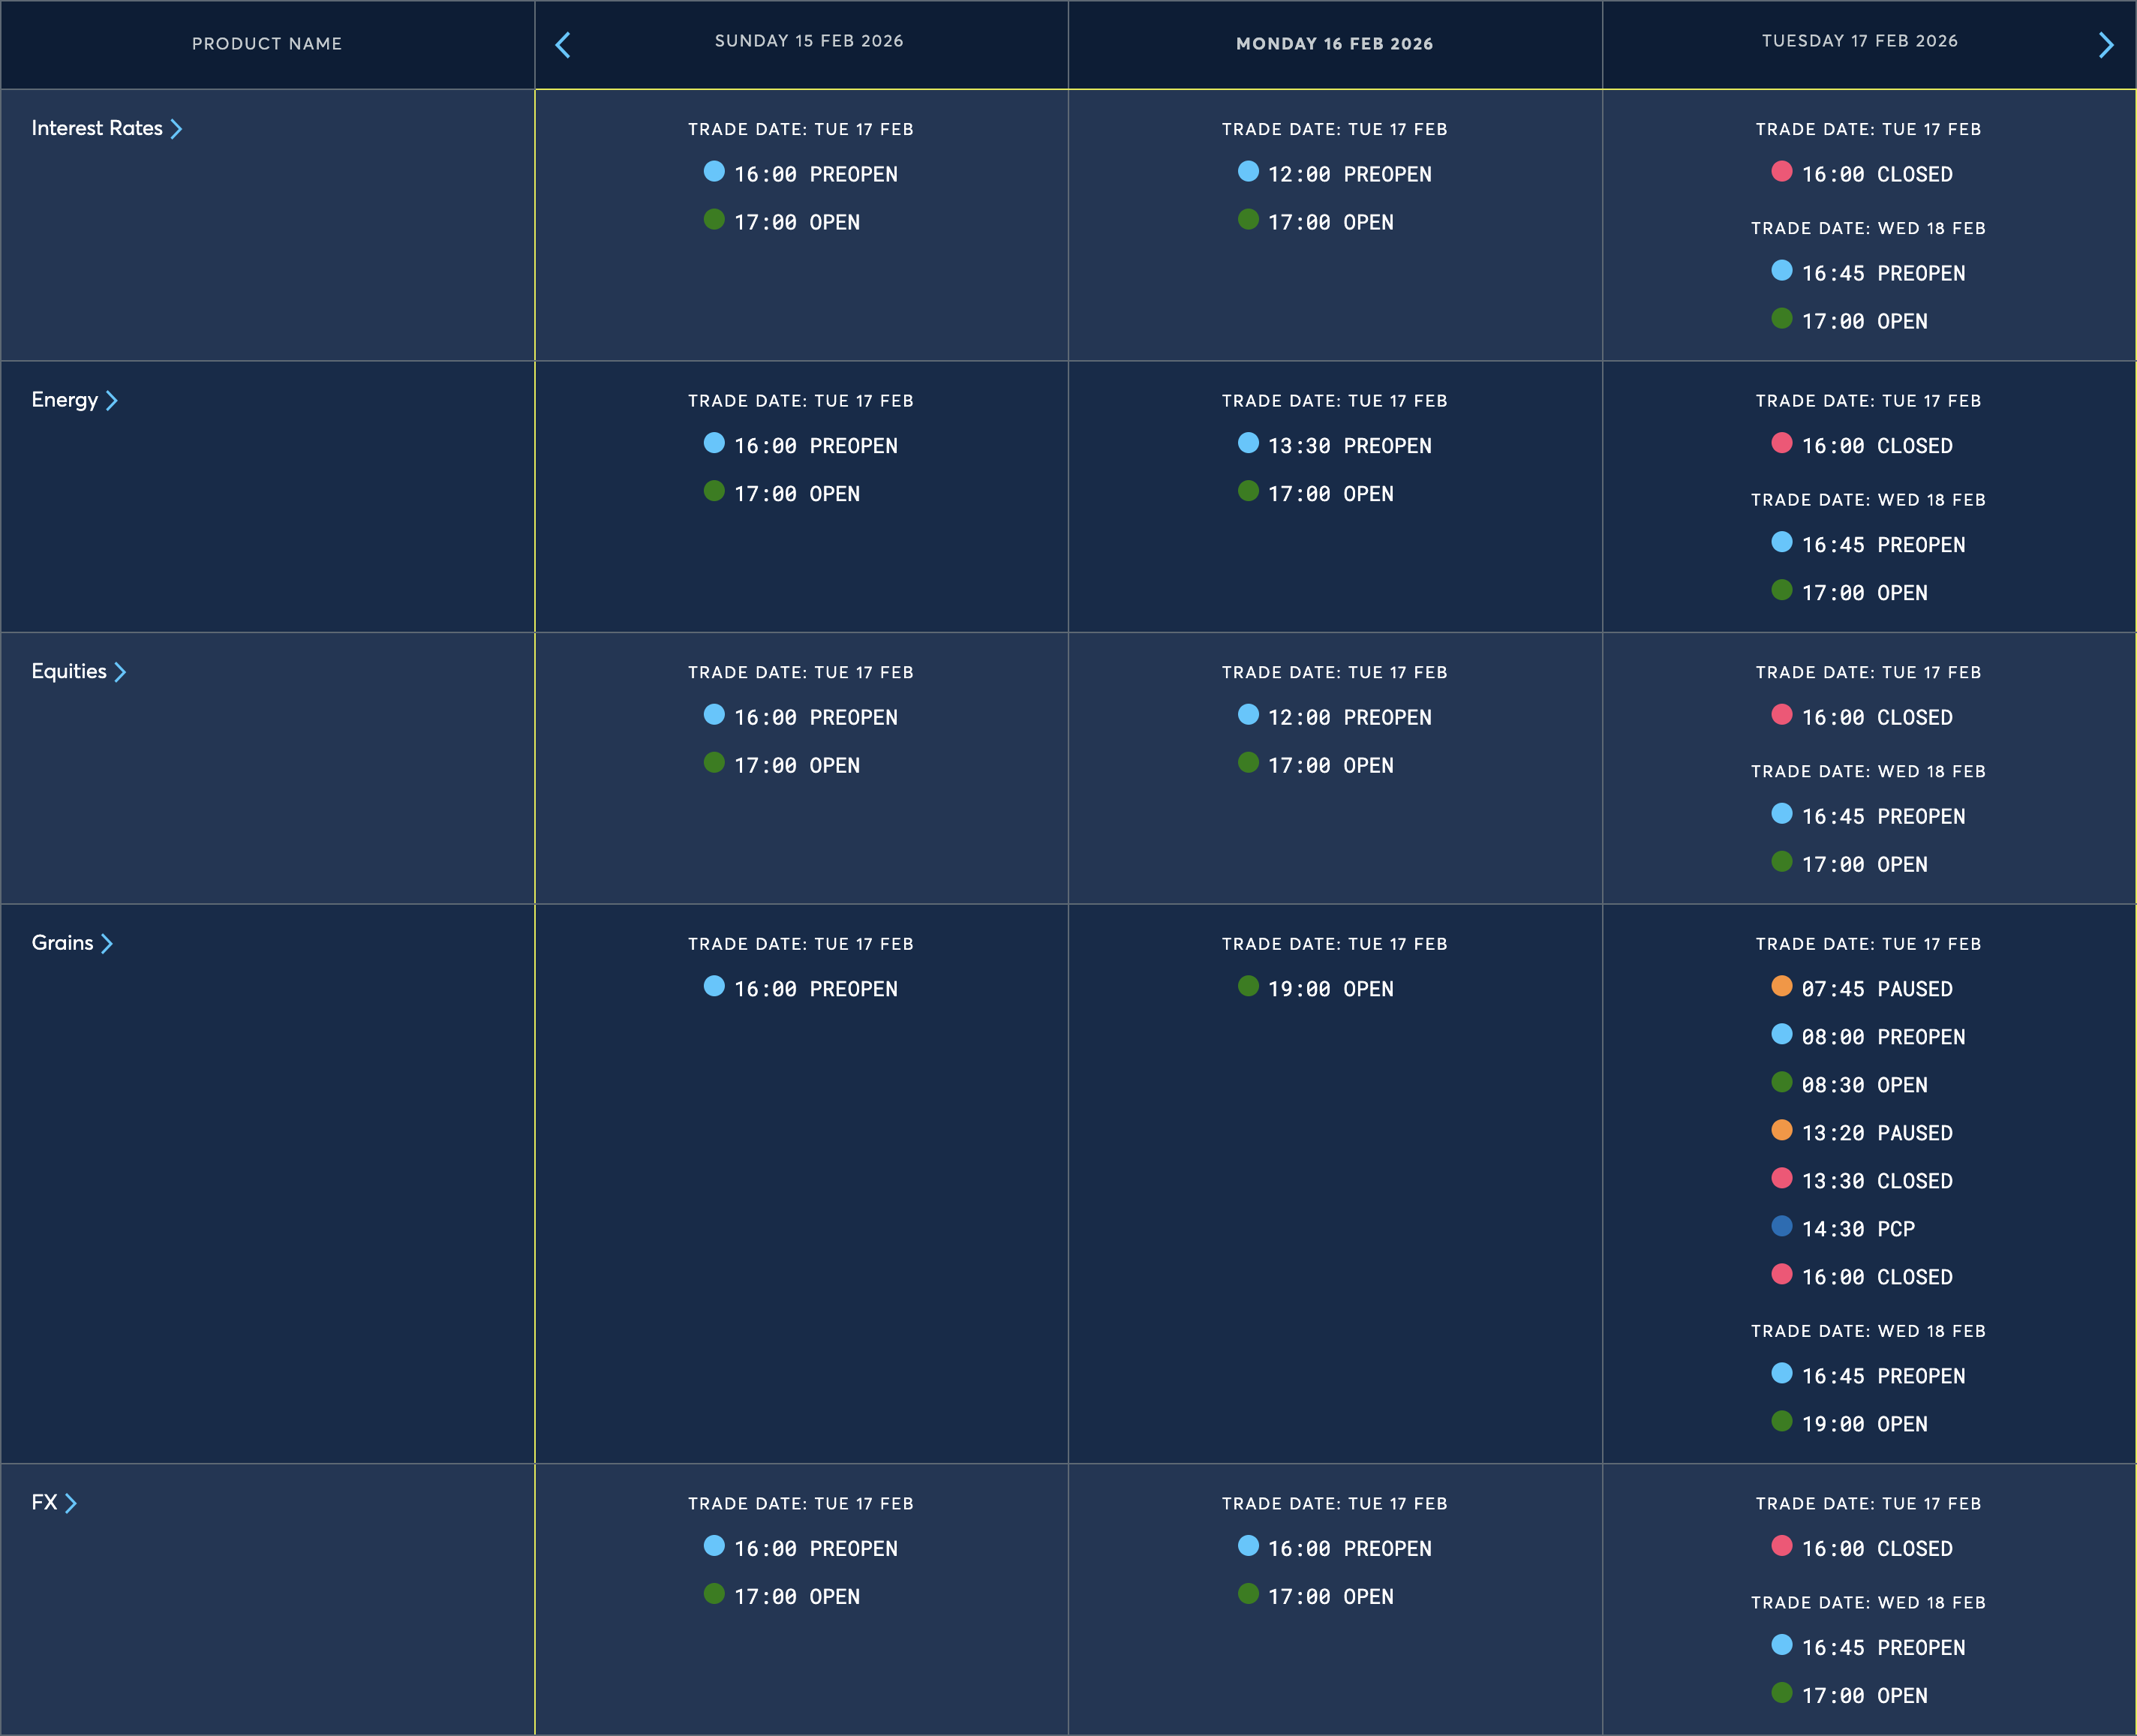Screen dimensions: 2137x1736
Task: Expand the Energy chevron arrow
Action: tap(112, 401)
